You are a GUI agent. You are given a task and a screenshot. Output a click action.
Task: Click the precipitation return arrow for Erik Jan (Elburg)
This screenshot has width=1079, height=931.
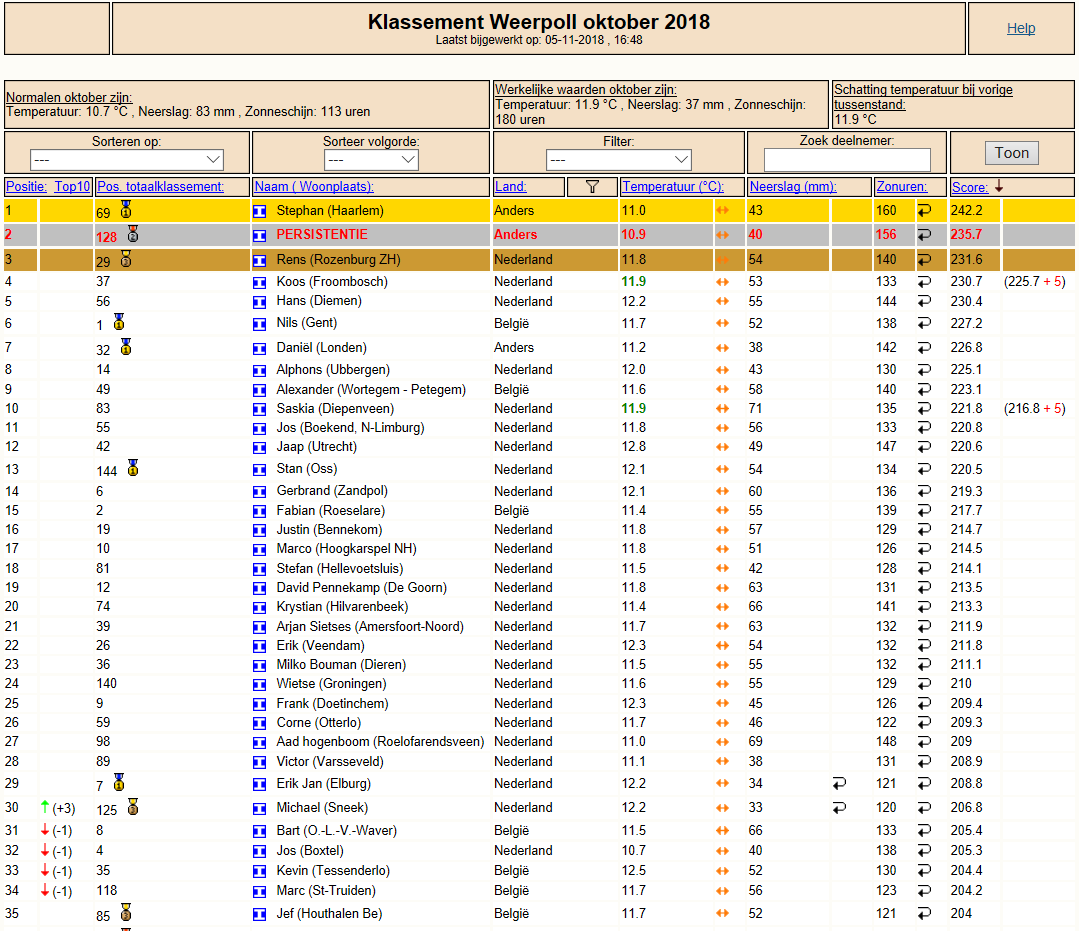839,783
